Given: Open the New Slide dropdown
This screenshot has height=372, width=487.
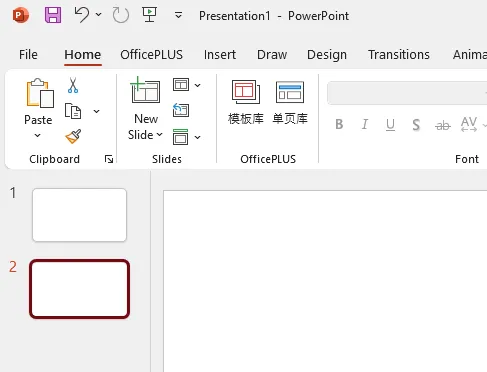Looking at the screenshot, I should coord(145,127).
